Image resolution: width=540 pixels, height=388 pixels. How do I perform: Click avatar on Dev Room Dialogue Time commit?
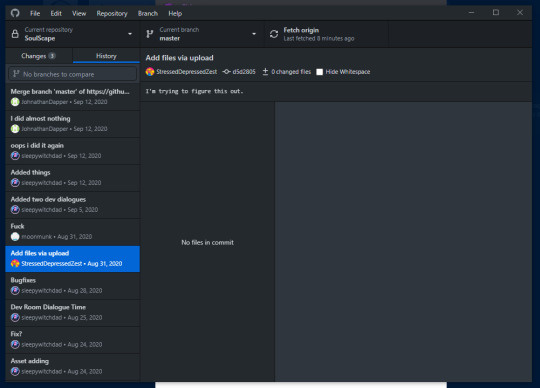pyautogui.click(x=15, y=317)
